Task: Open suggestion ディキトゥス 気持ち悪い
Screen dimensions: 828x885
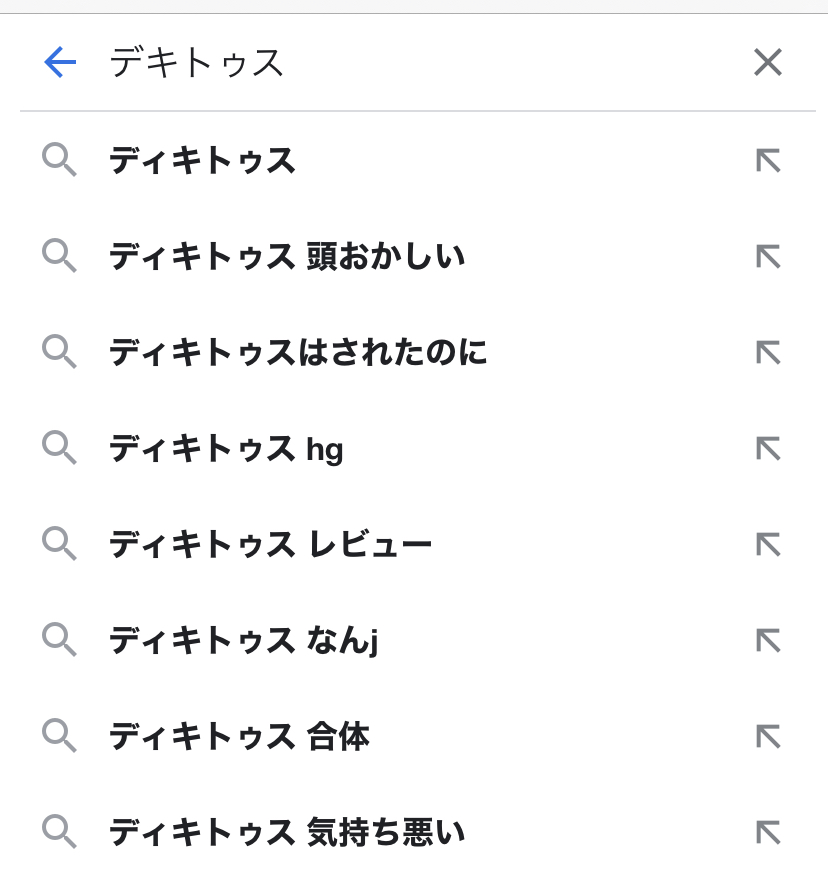Action: click(287, 832)
